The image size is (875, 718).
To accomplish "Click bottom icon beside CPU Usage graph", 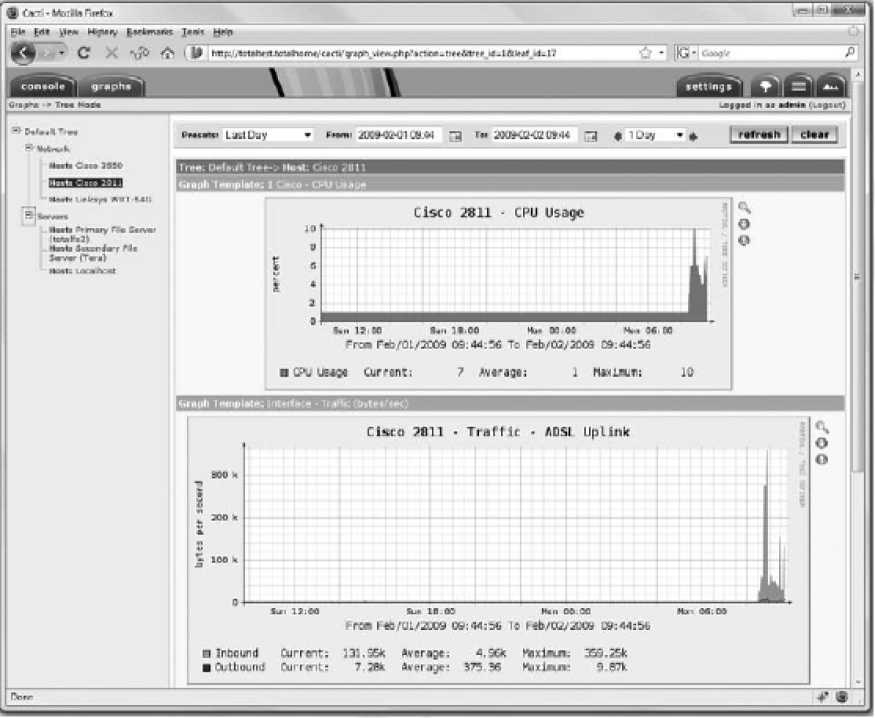I will (x=744, y=240).
